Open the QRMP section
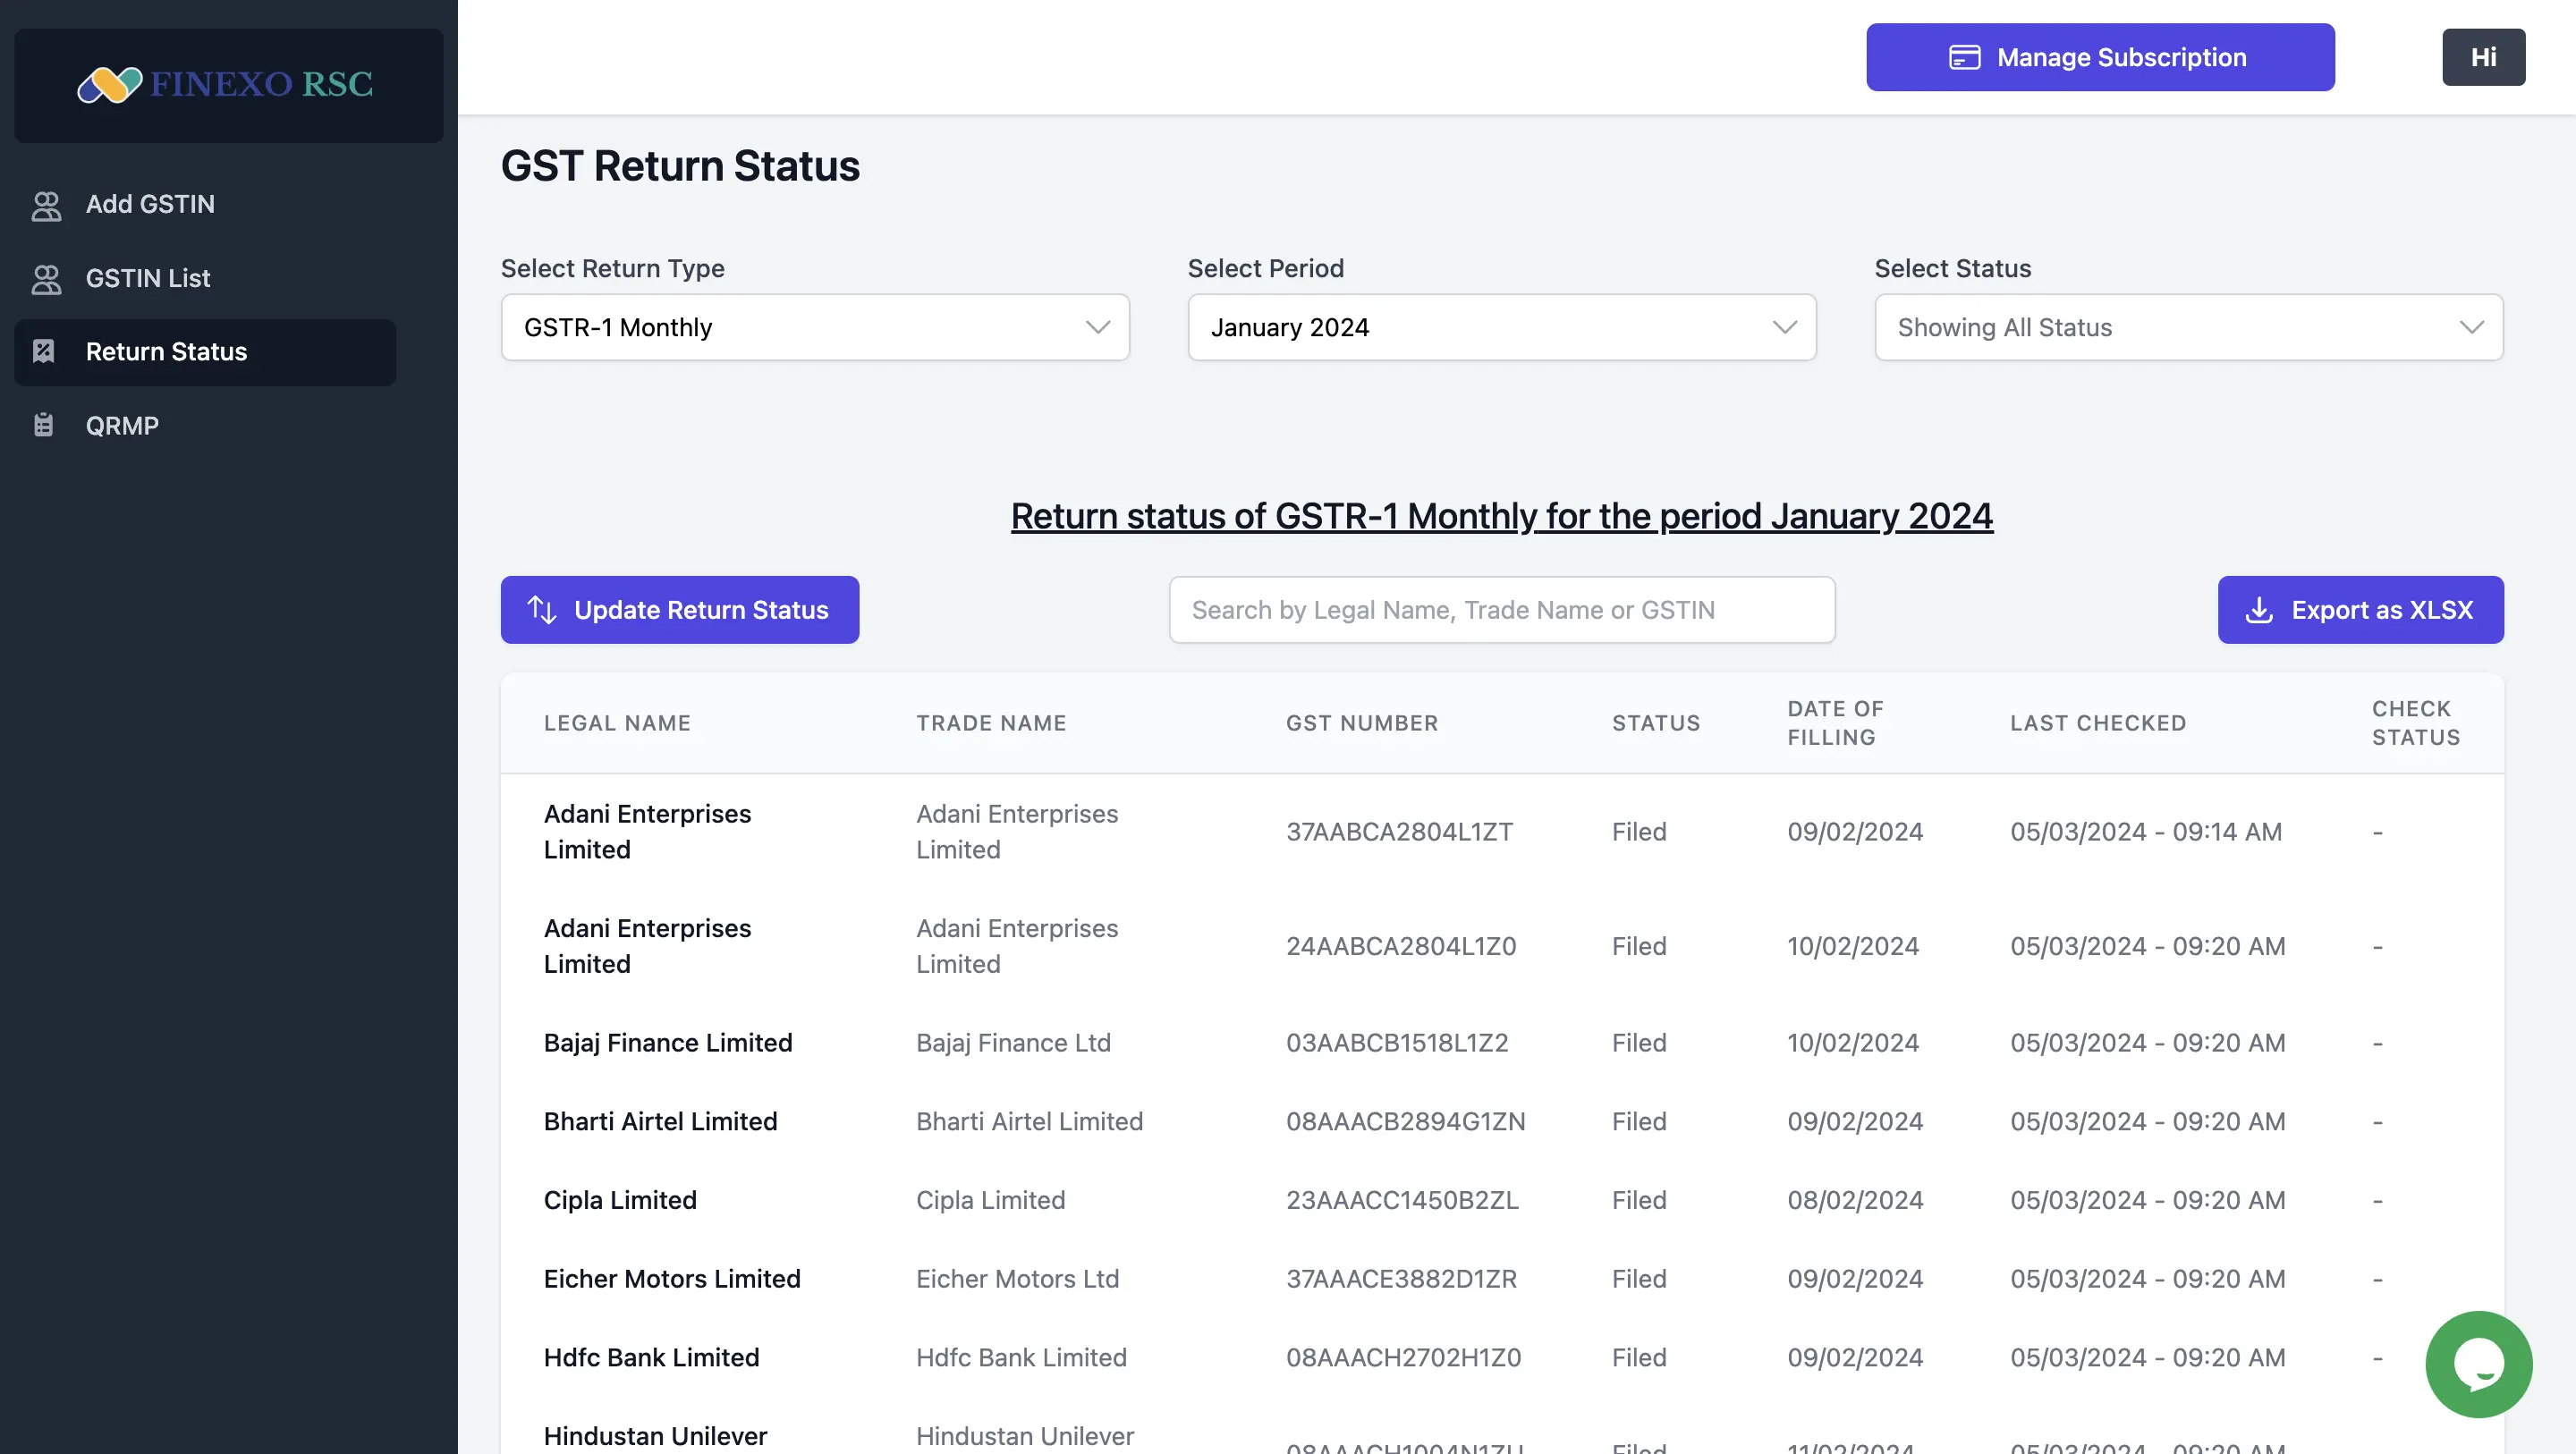The width and height of the screenshot is (2576, 1454). click(122, 426)
